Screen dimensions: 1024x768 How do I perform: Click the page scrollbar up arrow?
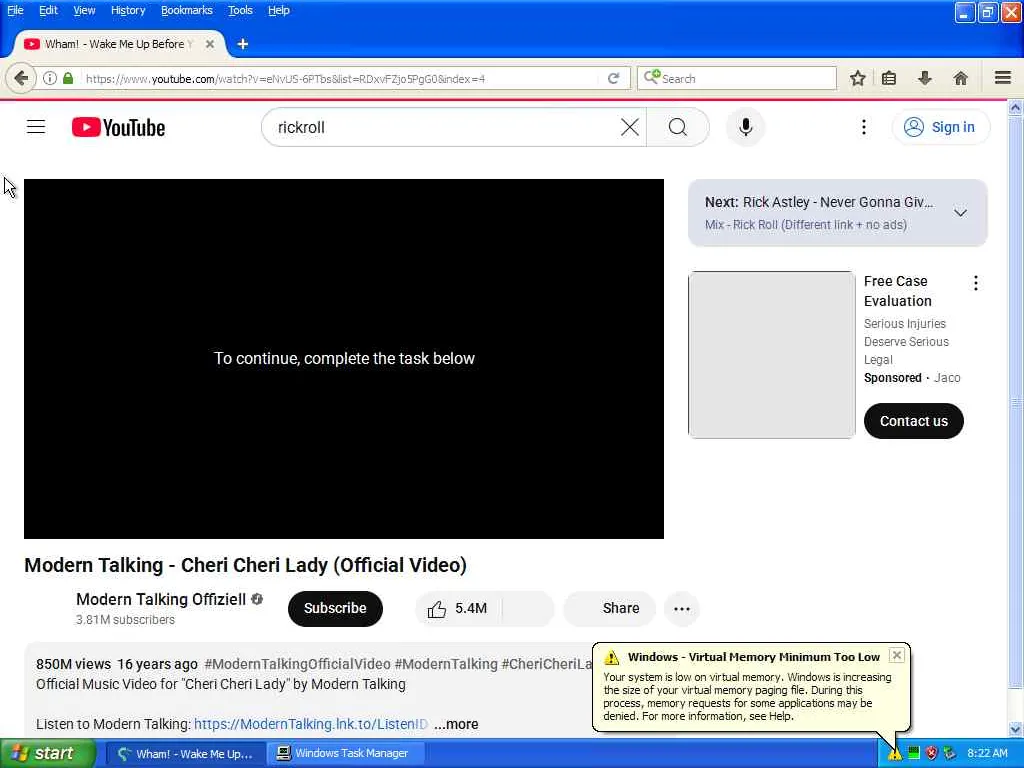1016,108
